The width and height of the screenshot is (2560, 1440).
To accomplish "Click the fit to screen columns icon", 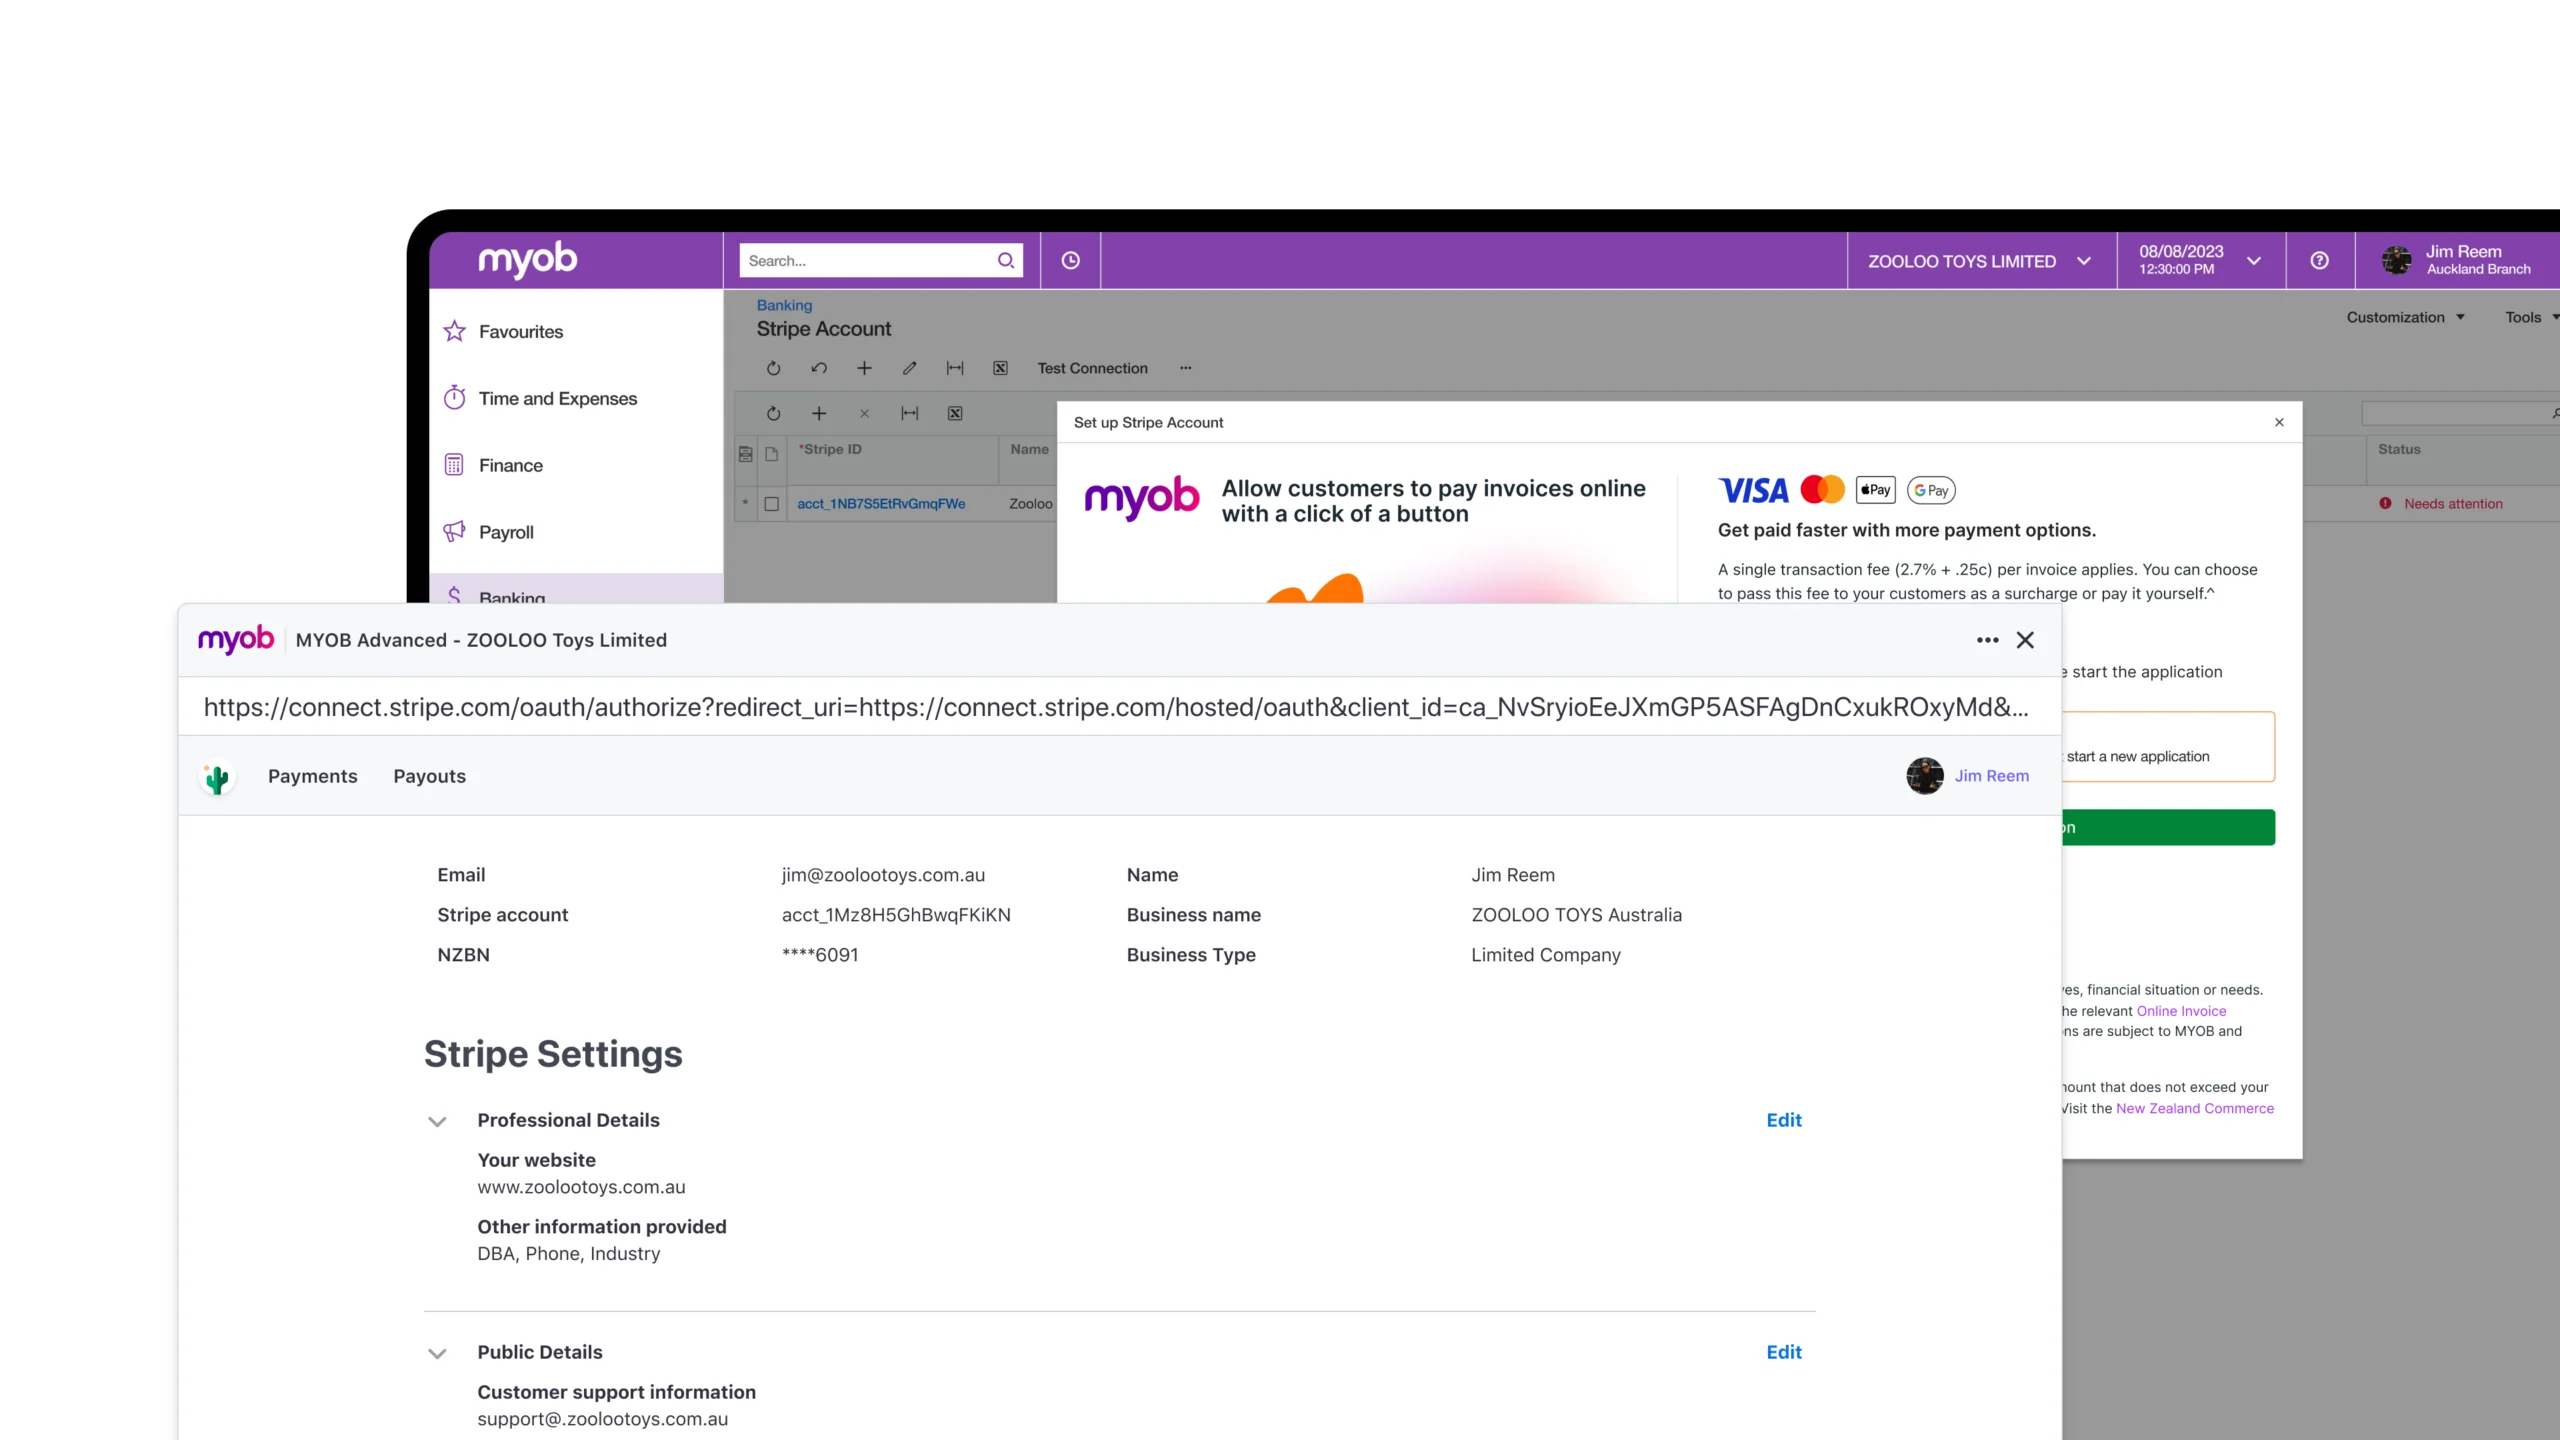I will pos(954,368).
